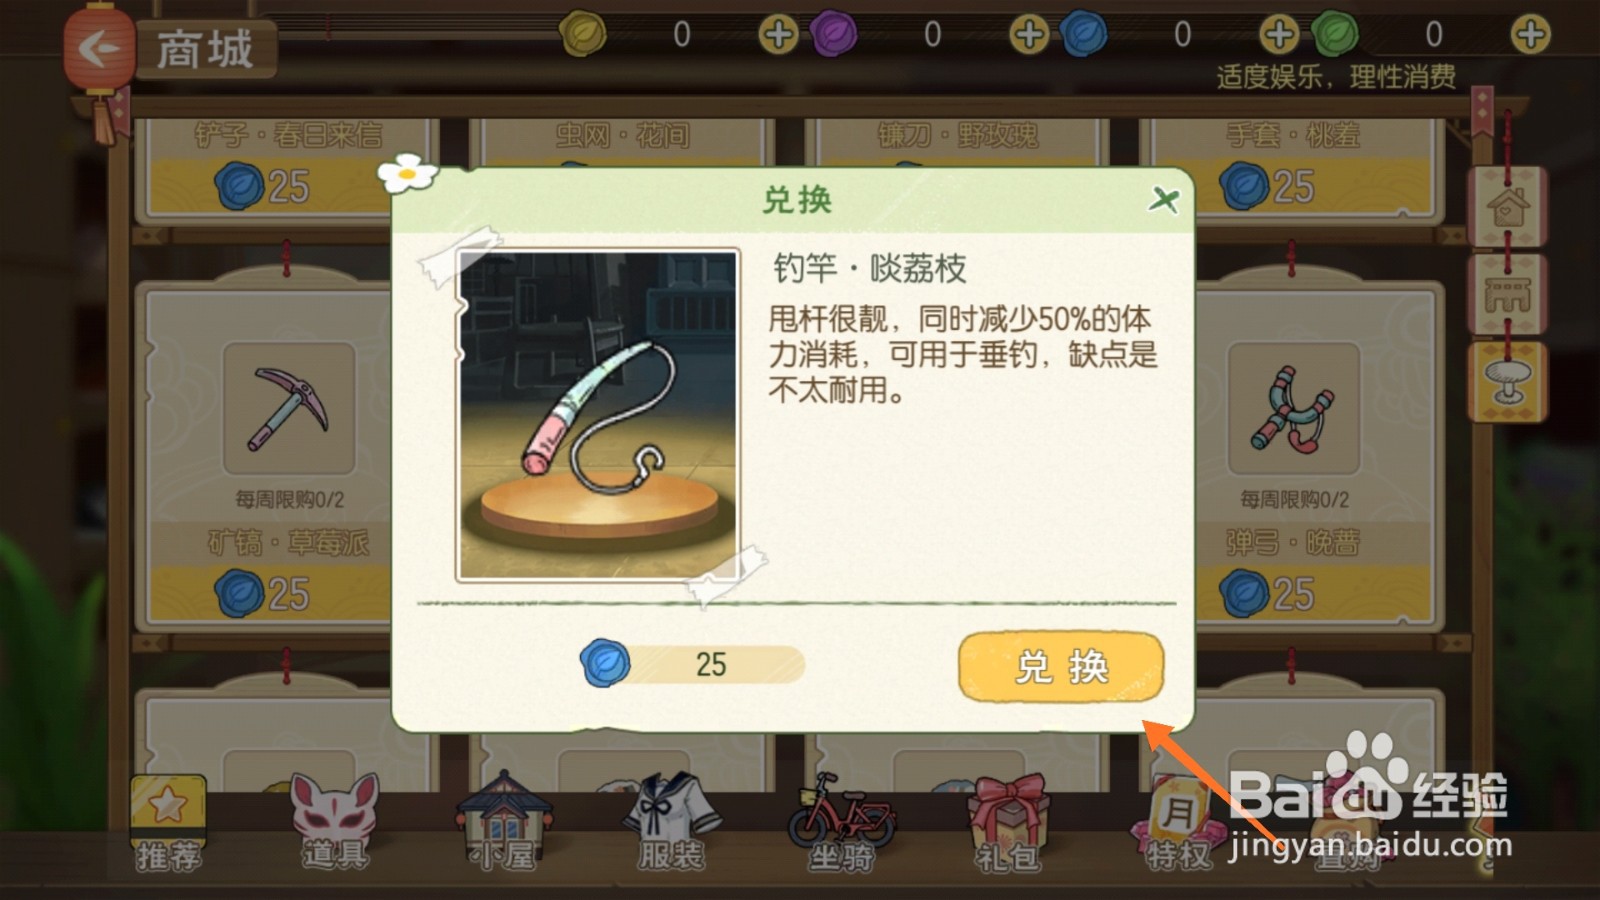Open the 小屋 cottage tab
Viewport: 1600px width, 900px height.
[504, 822]
